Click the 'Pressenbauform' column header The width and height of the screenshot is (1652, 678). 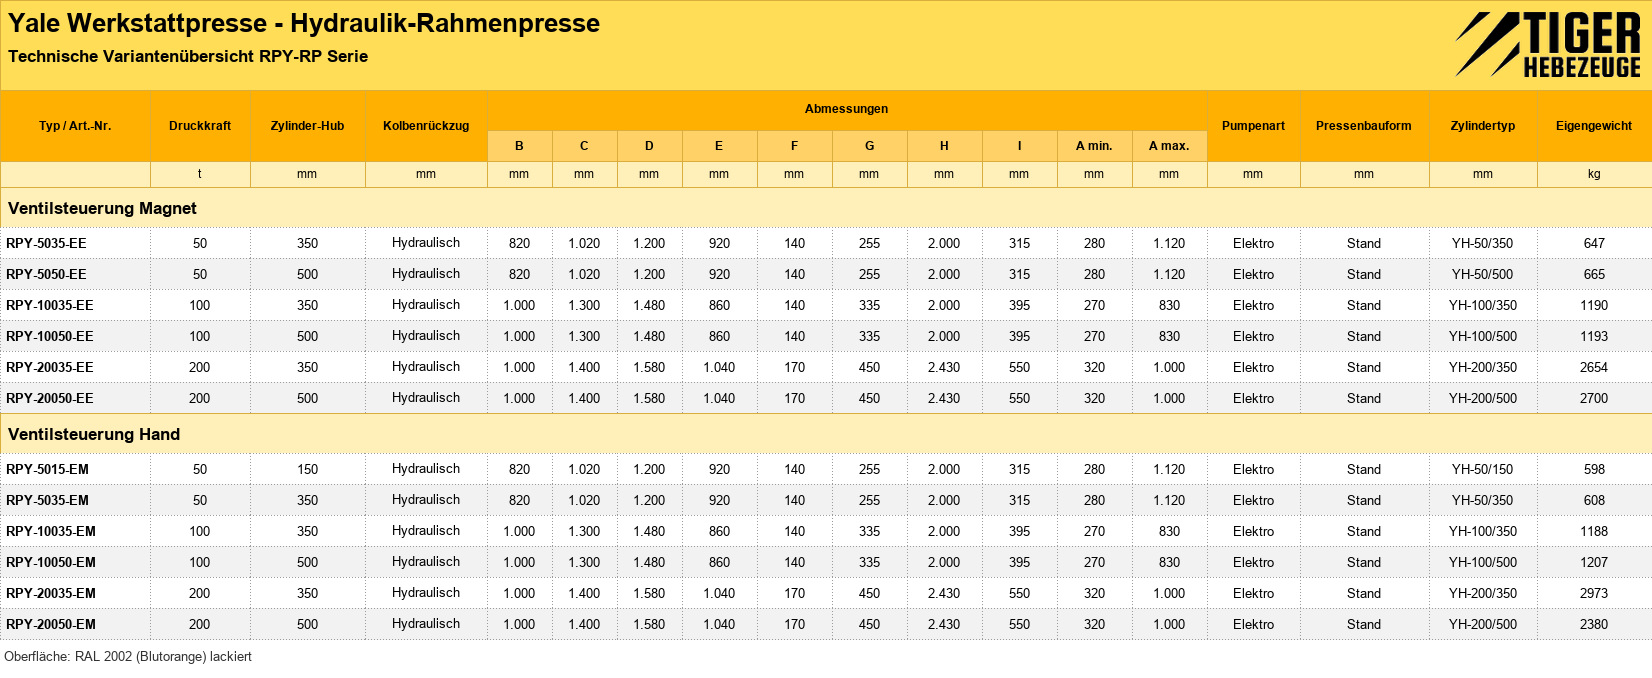coord(1364,126)
